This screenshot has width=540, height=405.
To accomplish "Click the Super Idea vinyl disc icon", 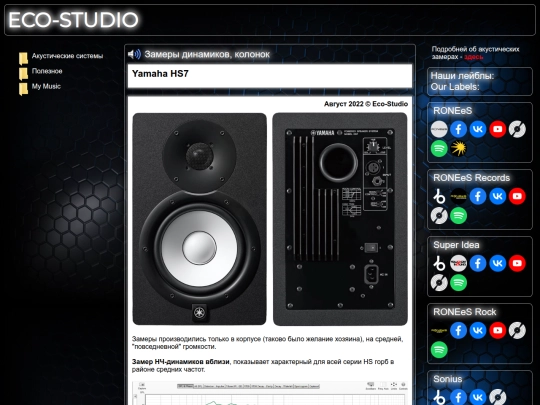I will (439, 283).
